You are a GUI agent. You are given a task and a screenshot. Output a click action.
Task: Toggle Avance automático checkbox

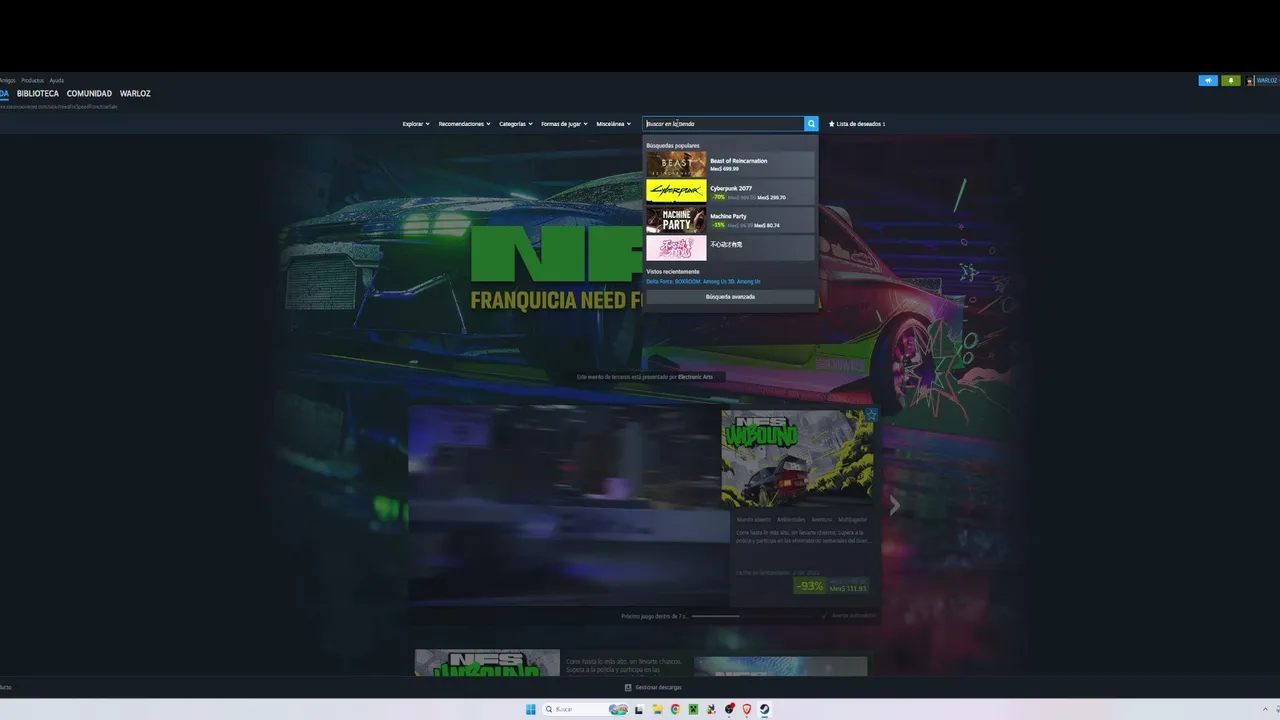click(849, 616)
